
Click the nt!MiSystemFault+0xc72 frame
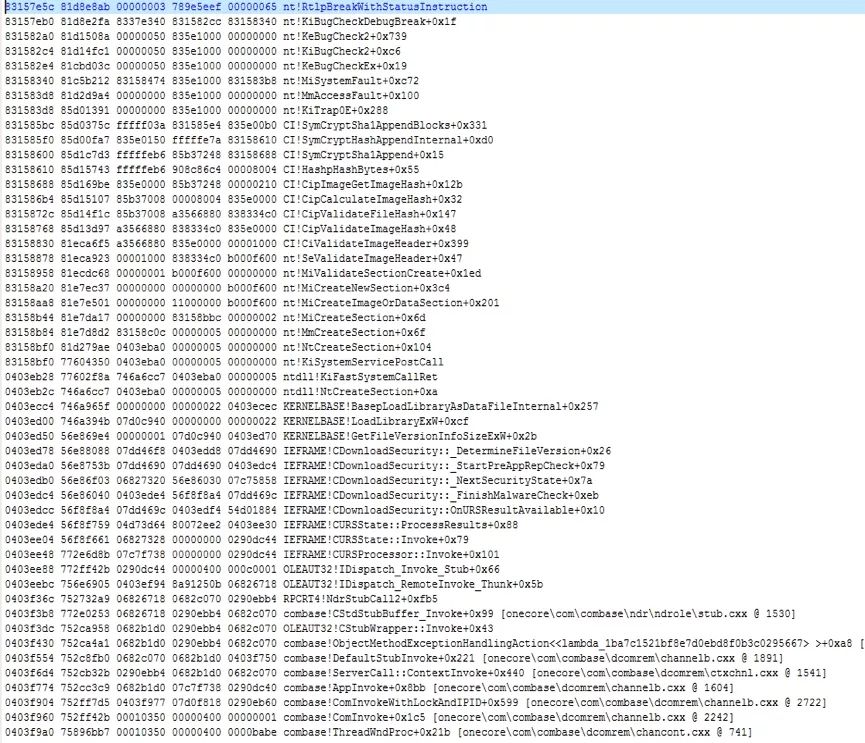(212, 81)
